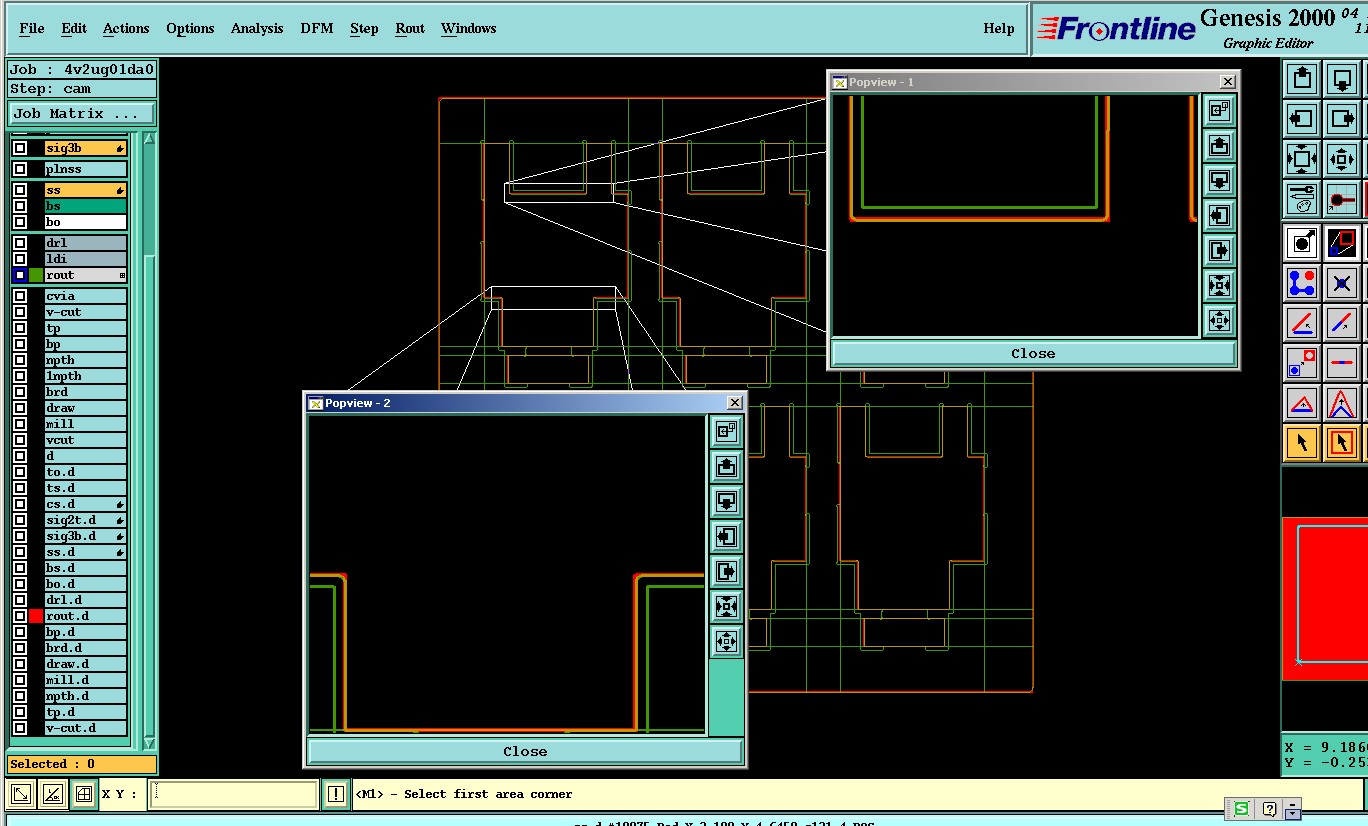Click the grid snap icon beside X Y field
Viewport: 1368px width, 826px height.
[x=84, y=794]
